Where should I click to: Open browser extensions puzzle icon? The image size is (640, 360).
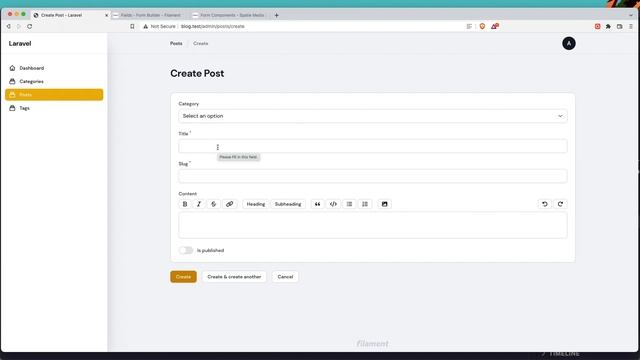click(x=608, y=26)
